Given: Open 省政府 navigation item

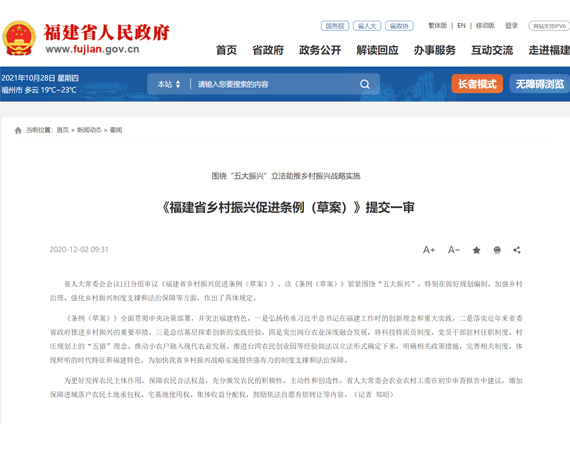Looking at the screenshot, I should coord(268,50).
